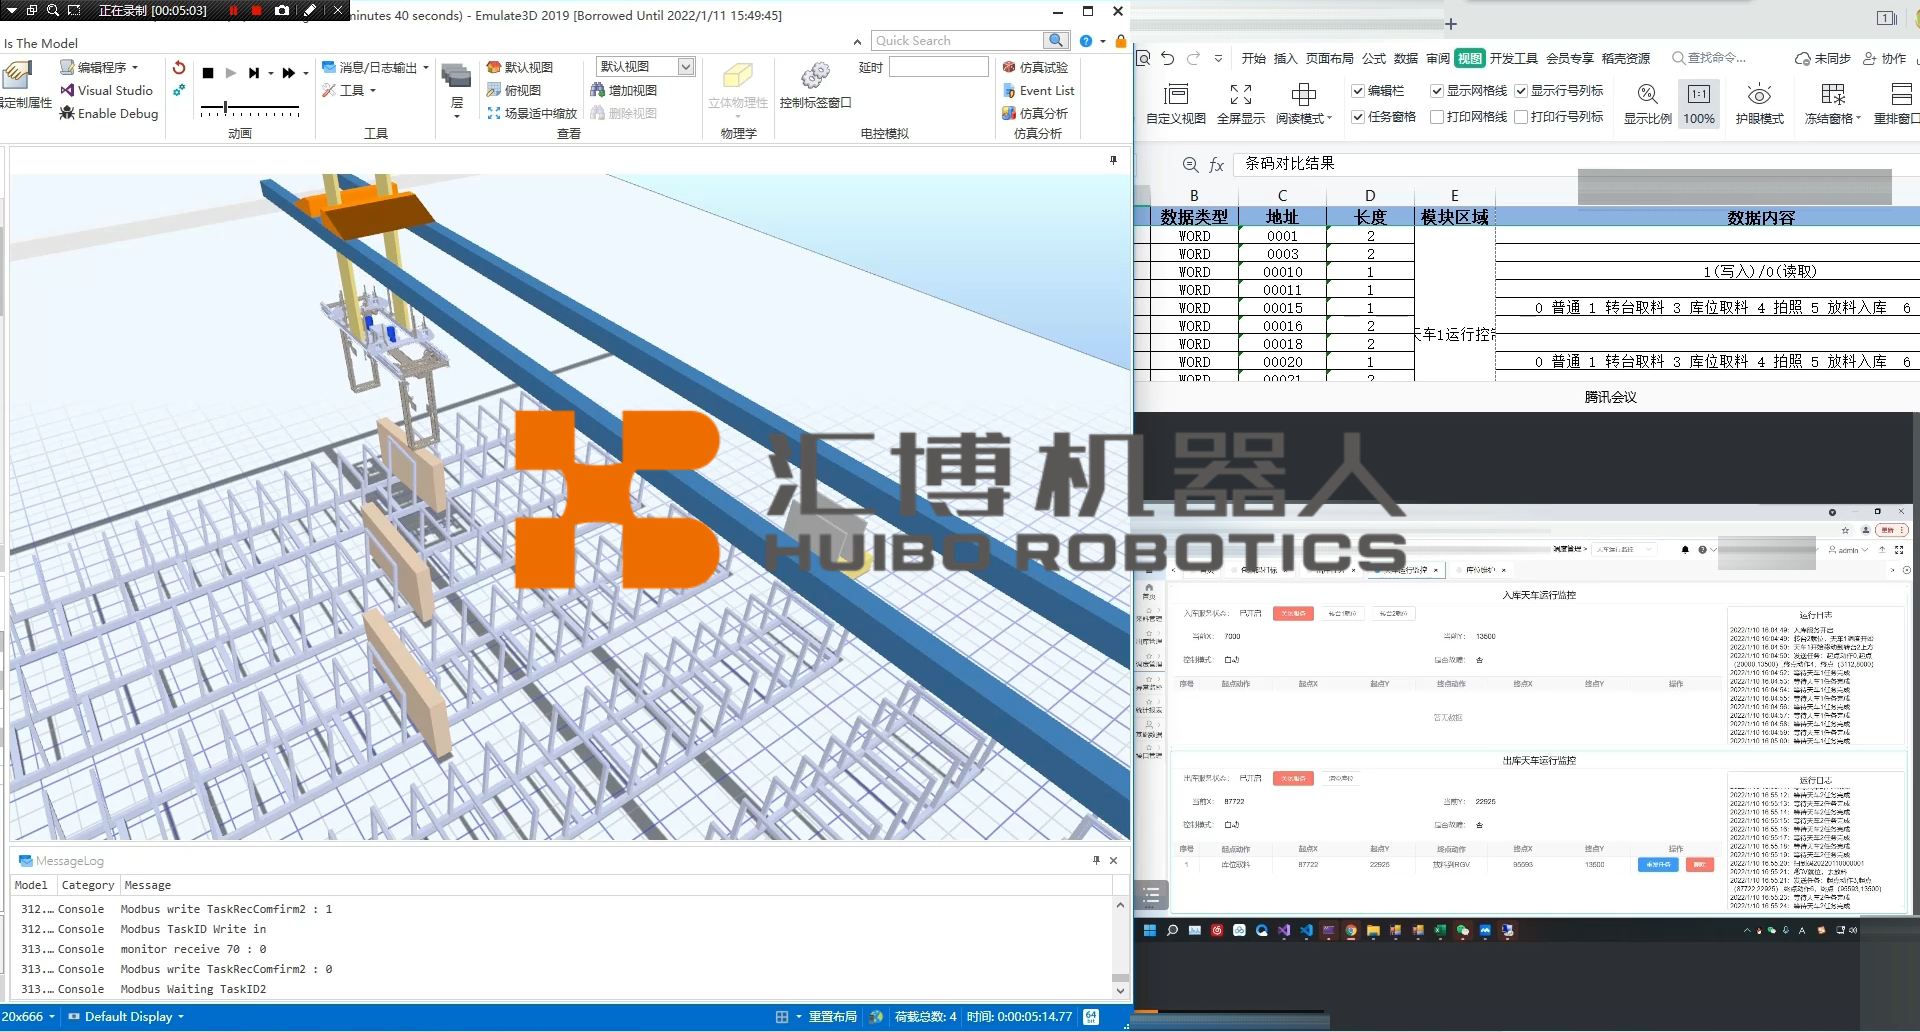Uncheck 显示行号列标 show headers checkbox

(x=1521, y=91)
